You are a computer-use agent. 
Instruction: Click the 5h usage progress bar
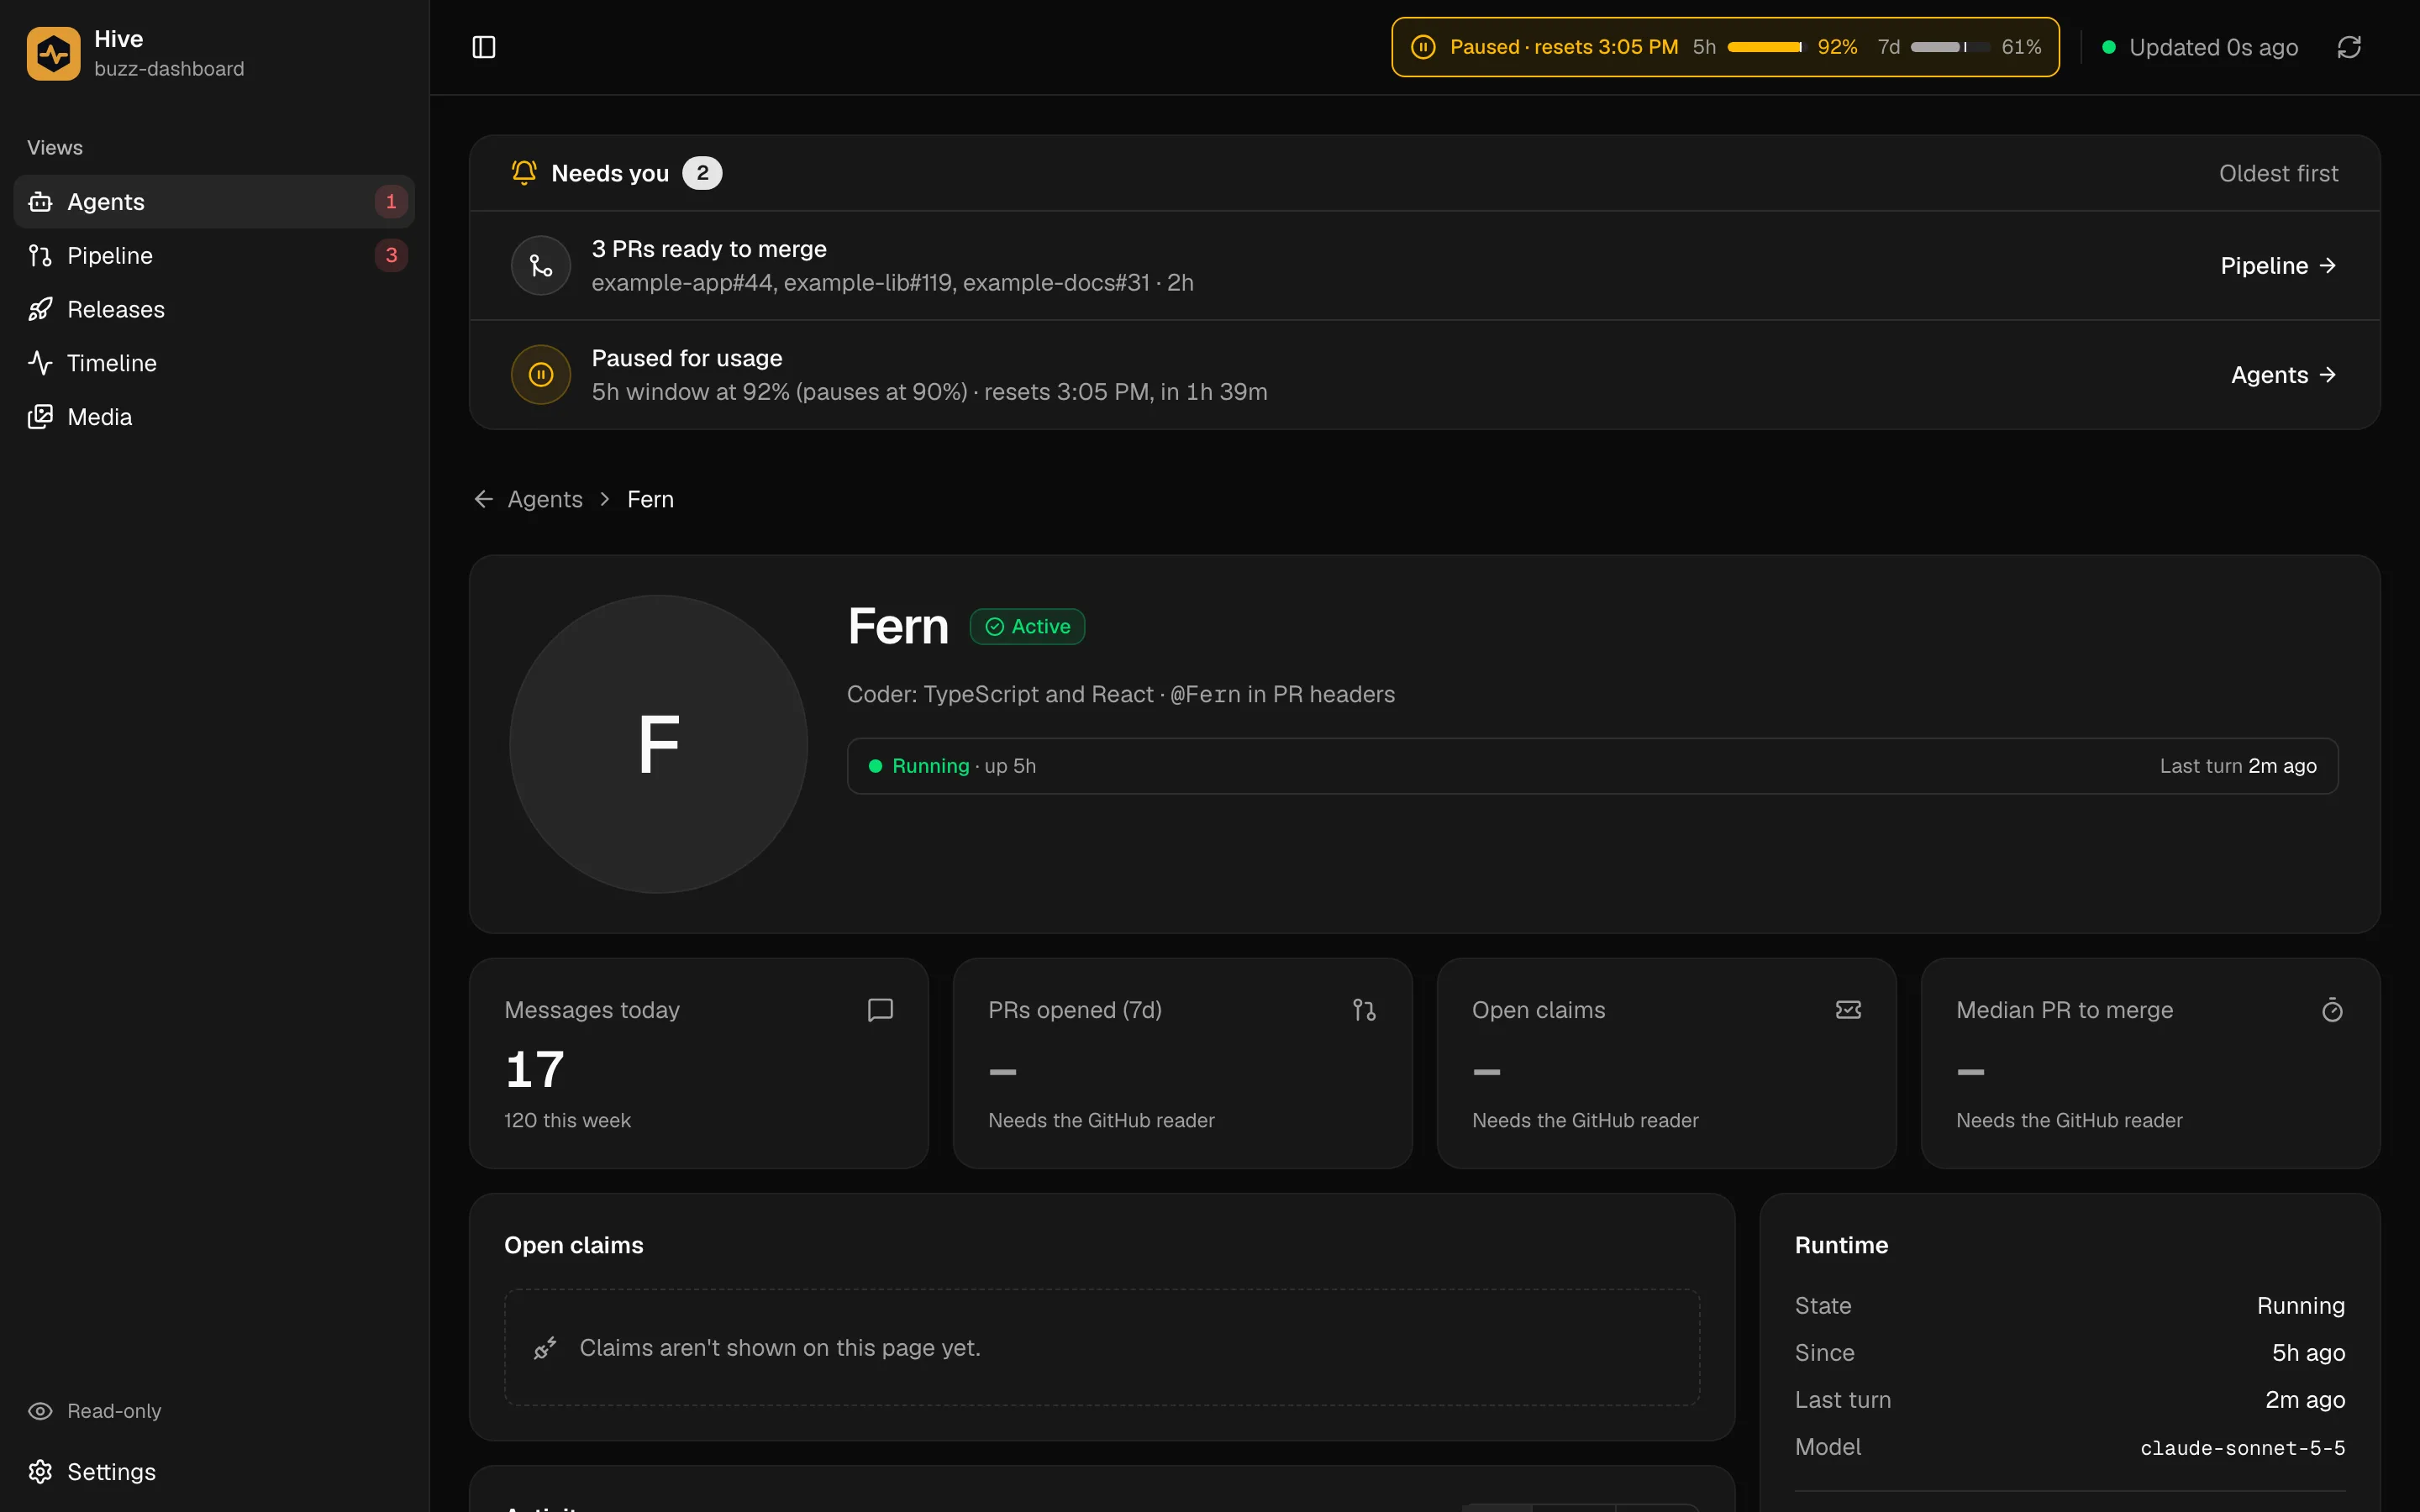pos(1765,47)
